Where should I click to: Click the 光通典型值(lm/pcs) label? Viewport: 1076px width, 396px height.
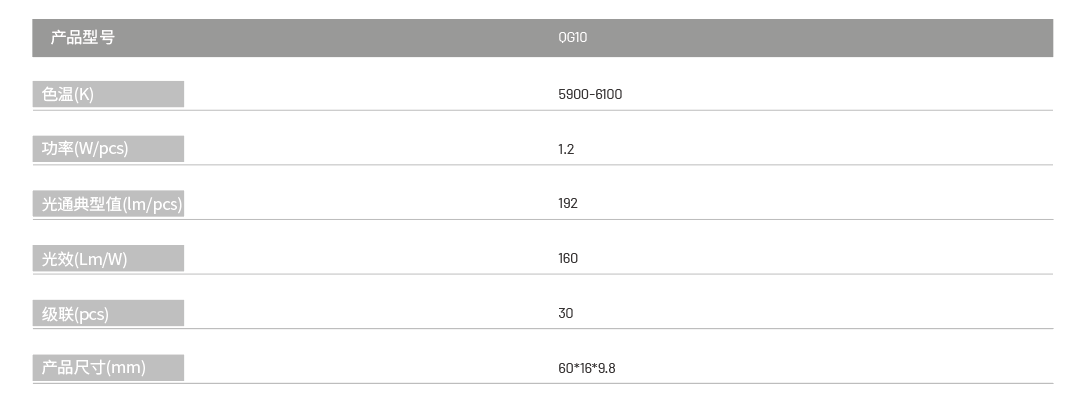click(x=112, y=204)
